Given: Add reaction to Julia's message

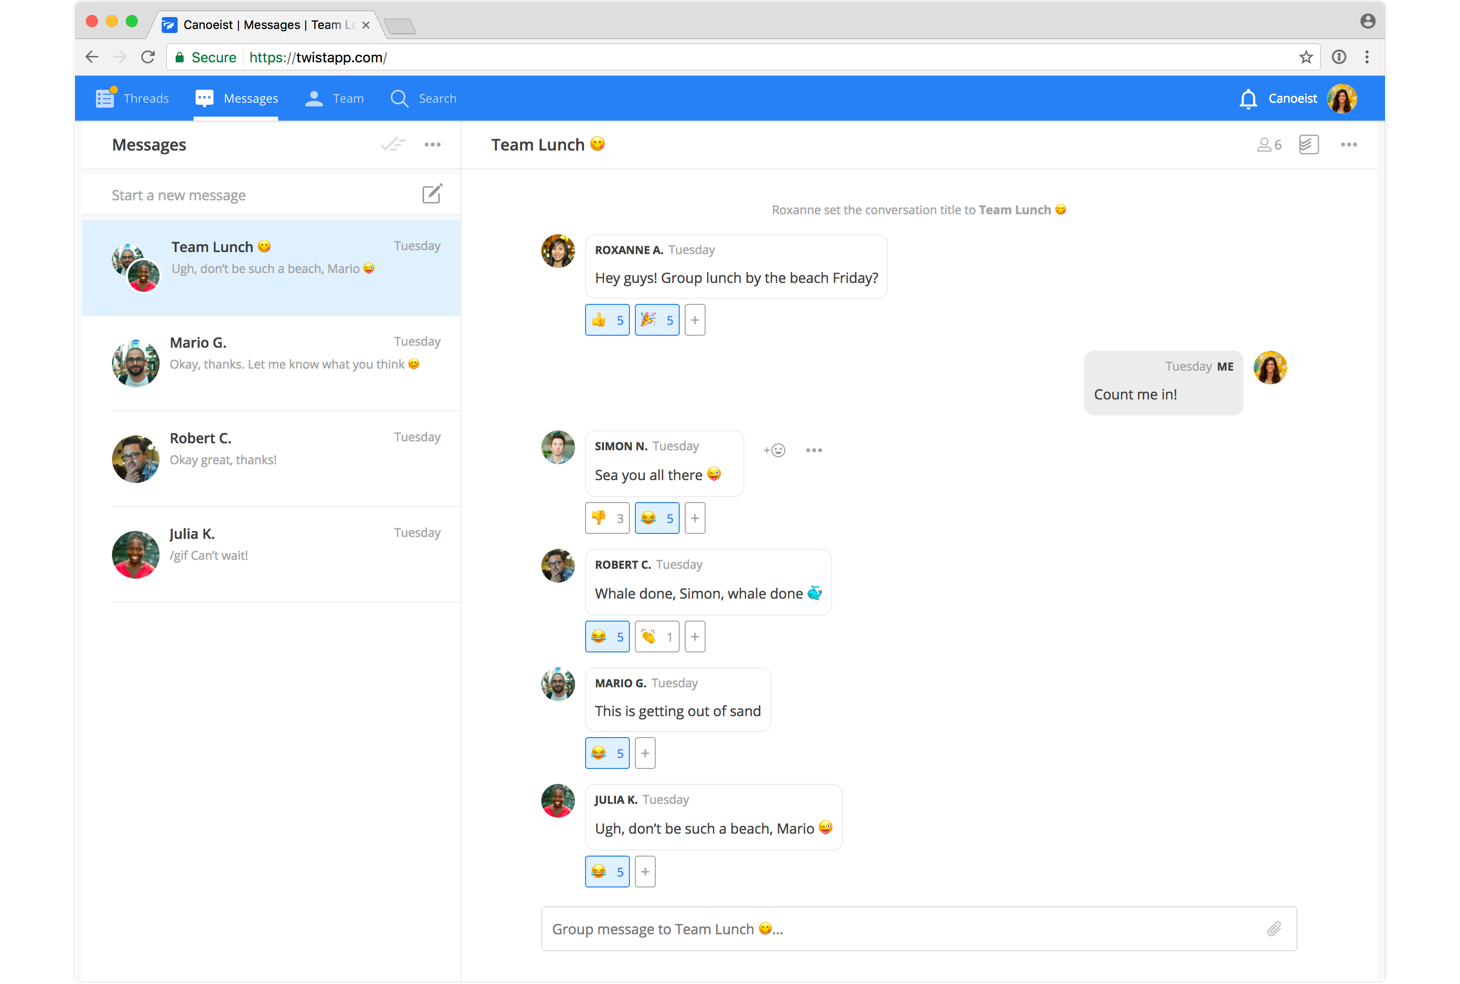Looking at the screenshot, I should 645,871.
